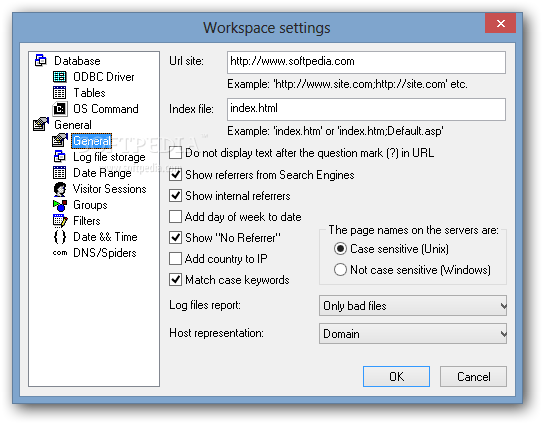The width and height of the screenshot is (543, 424).
Task: Click the Filters pencil icon
Action: tap(60, 221)
